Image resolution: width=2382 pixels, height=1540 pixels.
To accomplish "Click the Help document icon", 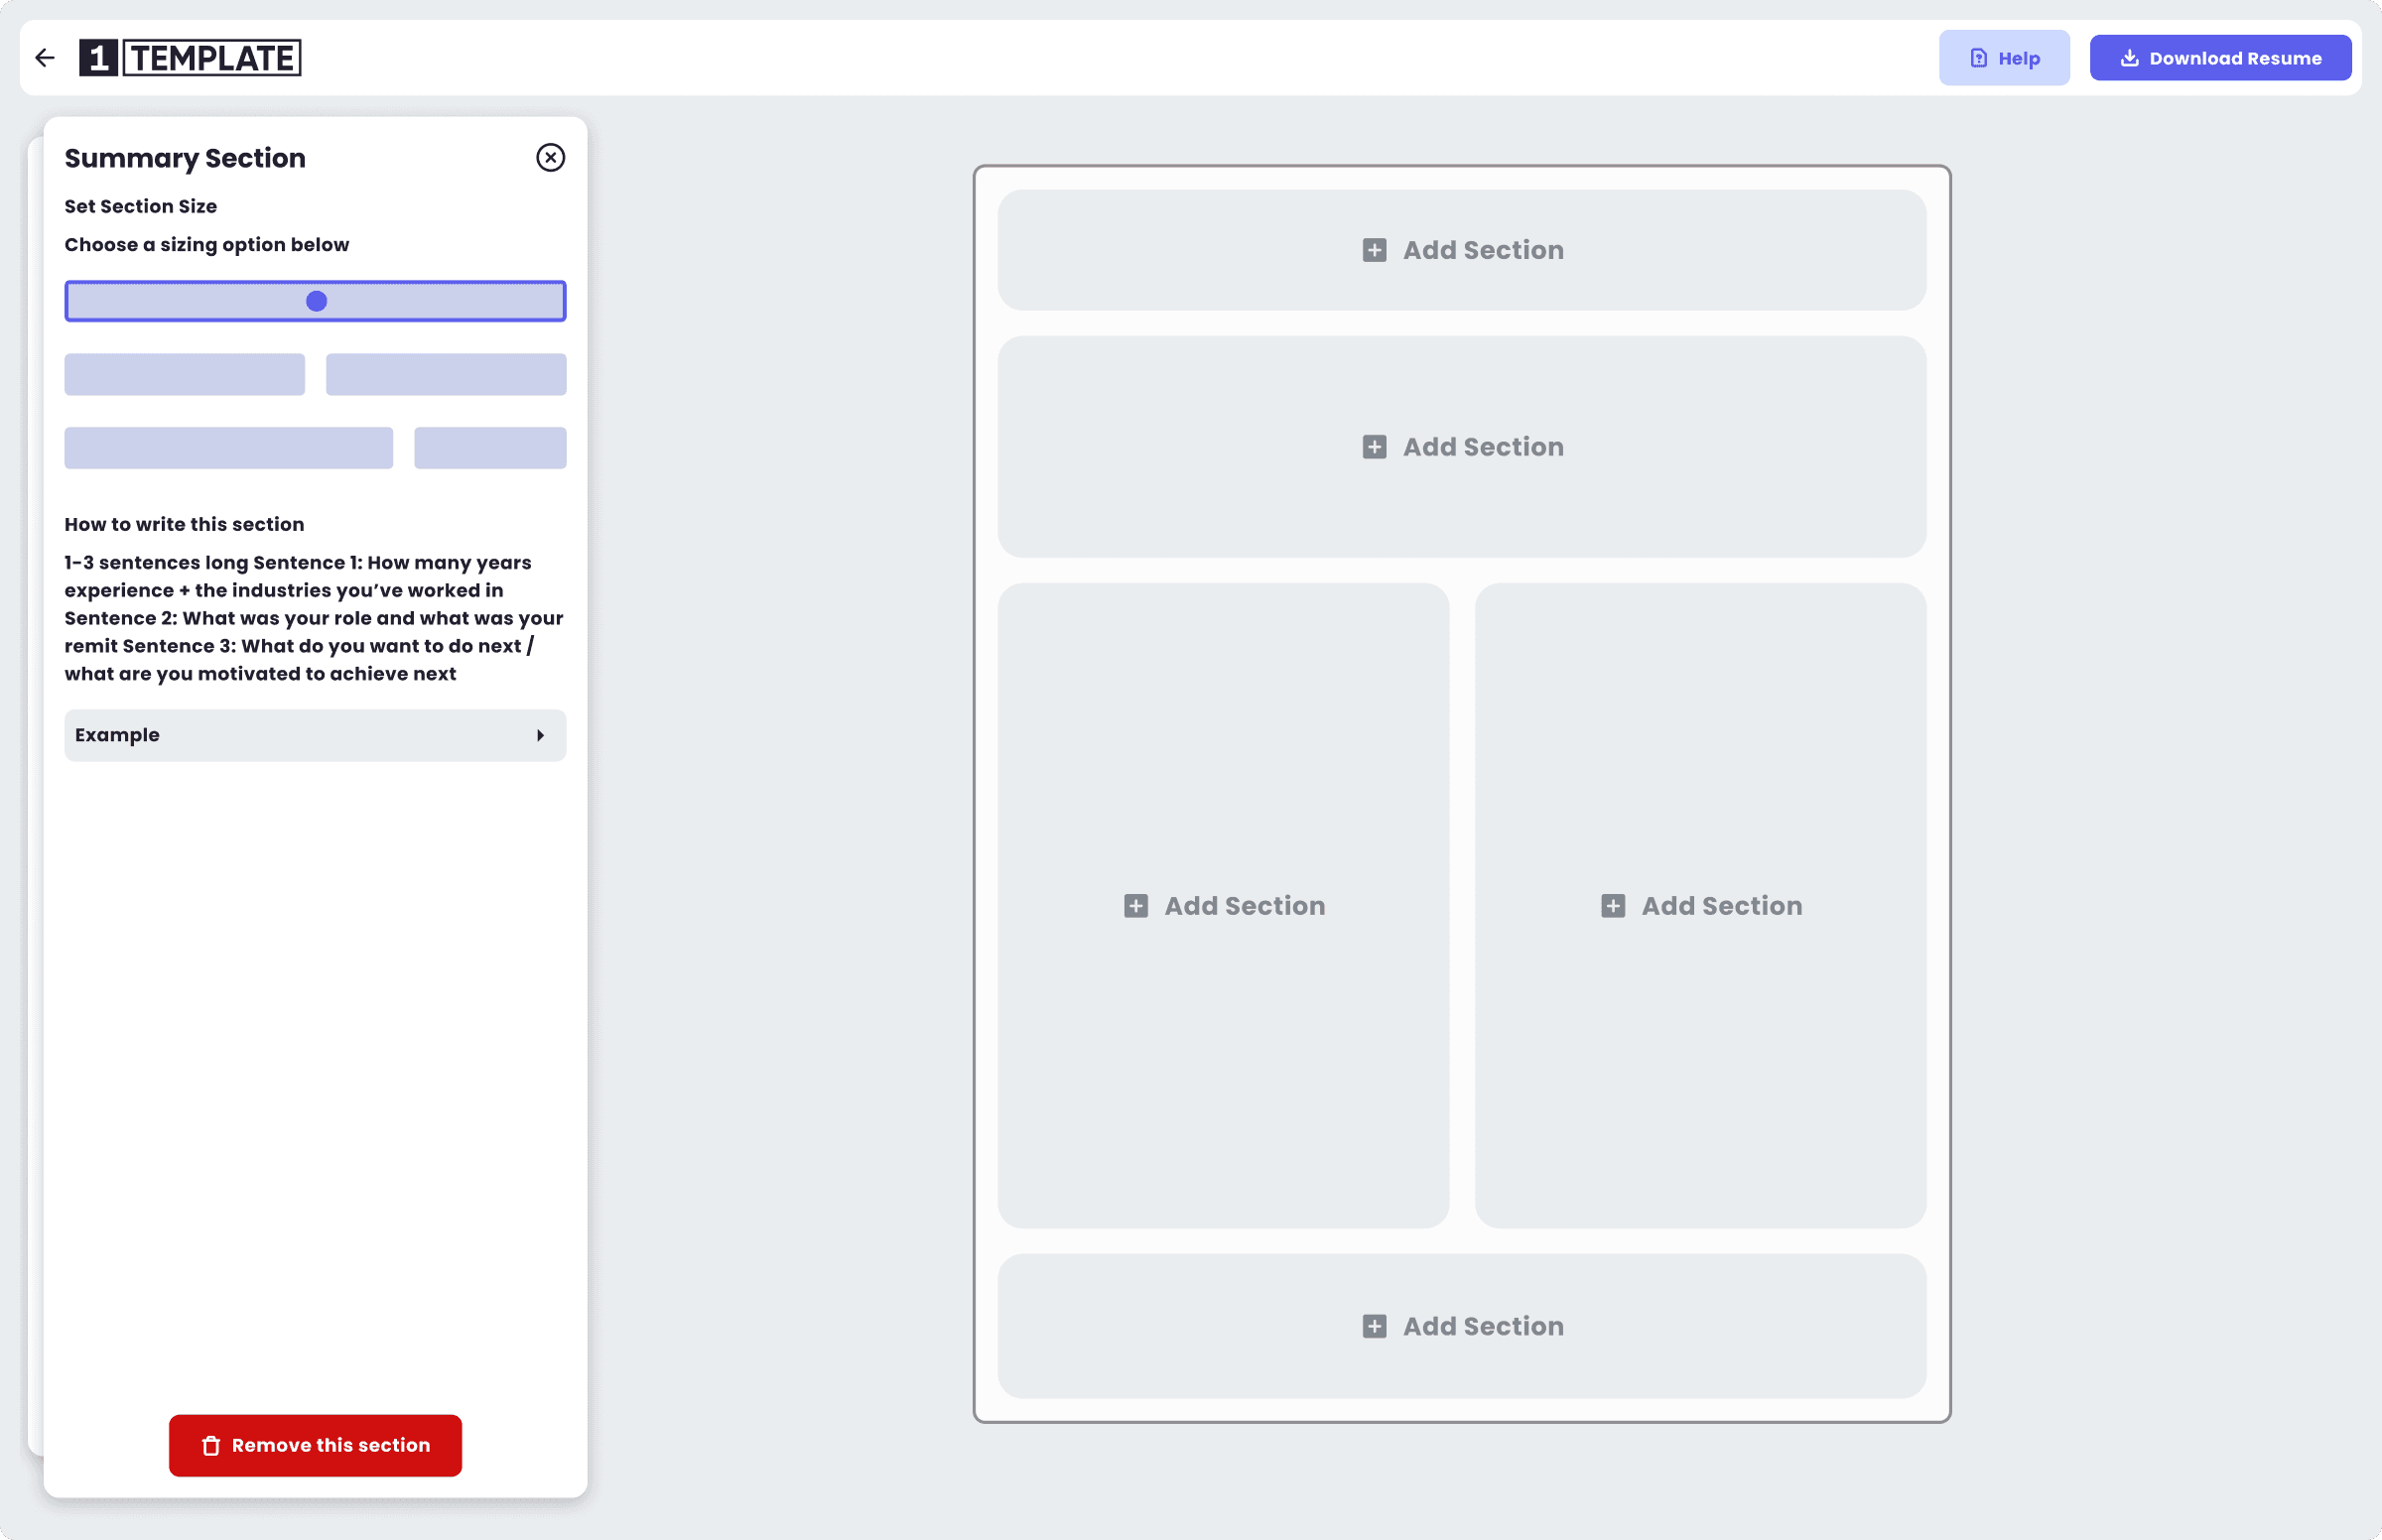I will 1978,58.
